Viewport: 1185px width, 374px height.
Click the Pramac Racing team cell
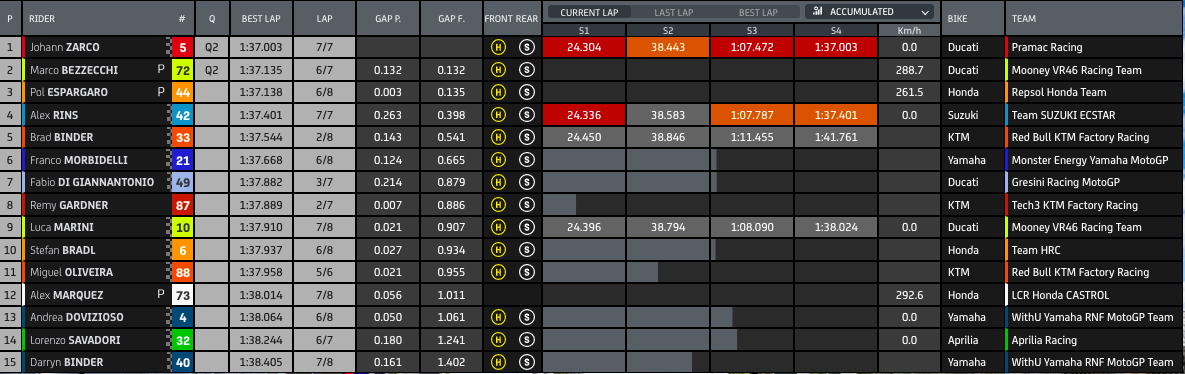1094,47
